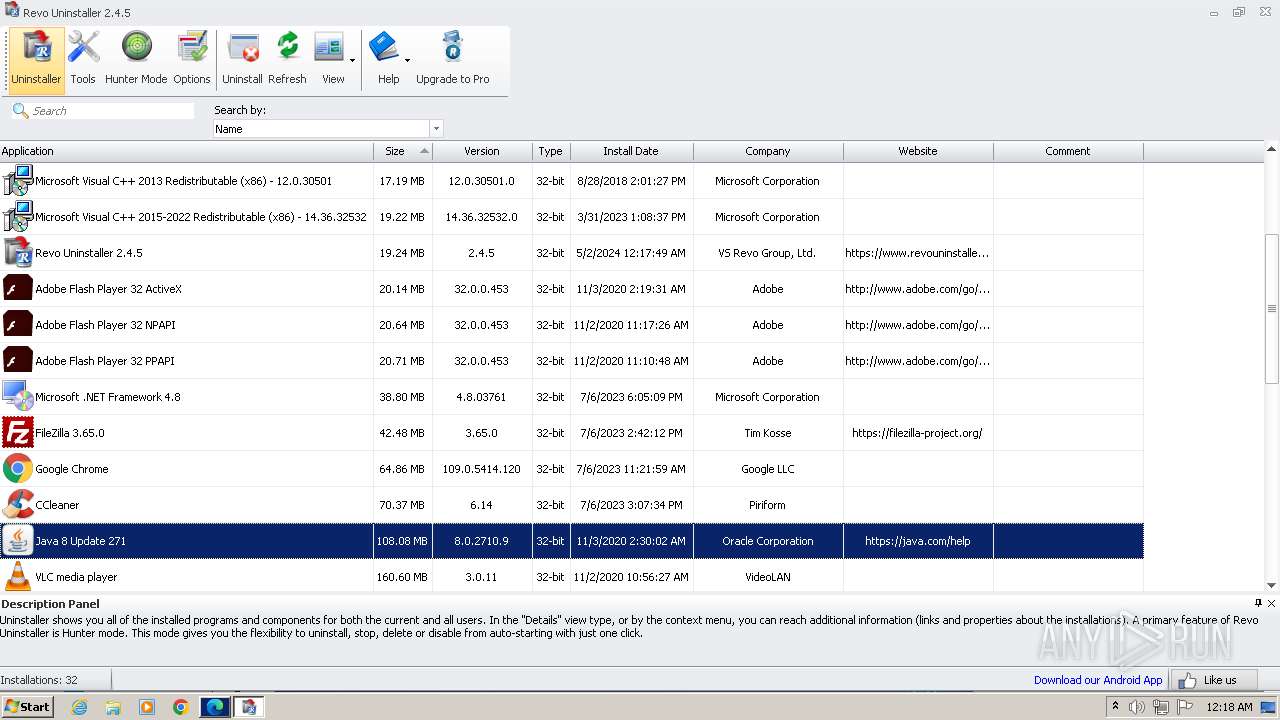This screenshot has height=720, width=1280.
Task: Activate Hunter Mode
Action: pos(136,60)
